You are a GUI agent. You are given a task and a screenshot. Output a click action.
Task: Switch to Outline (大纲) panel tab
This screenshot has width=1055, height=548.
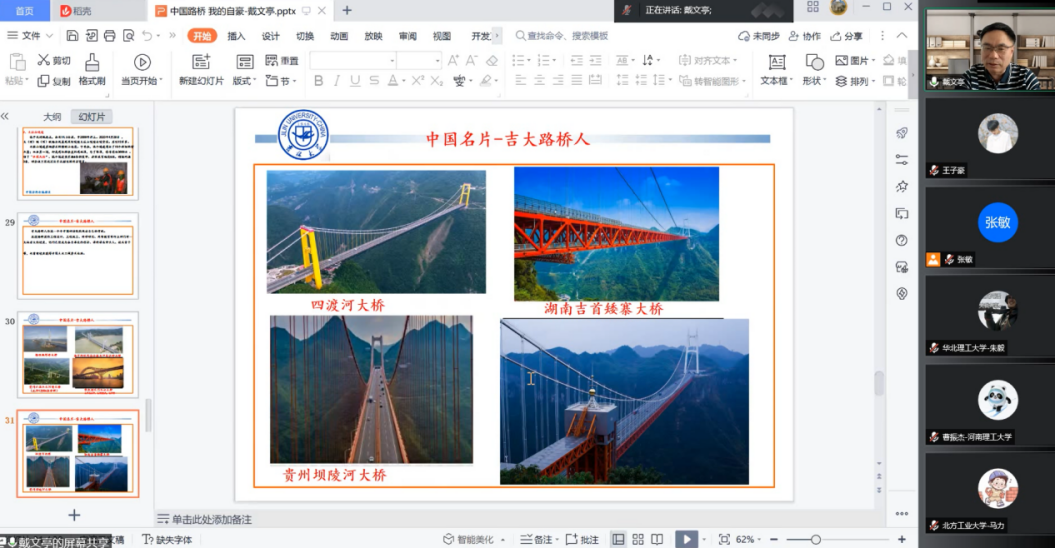click(51, 117)
